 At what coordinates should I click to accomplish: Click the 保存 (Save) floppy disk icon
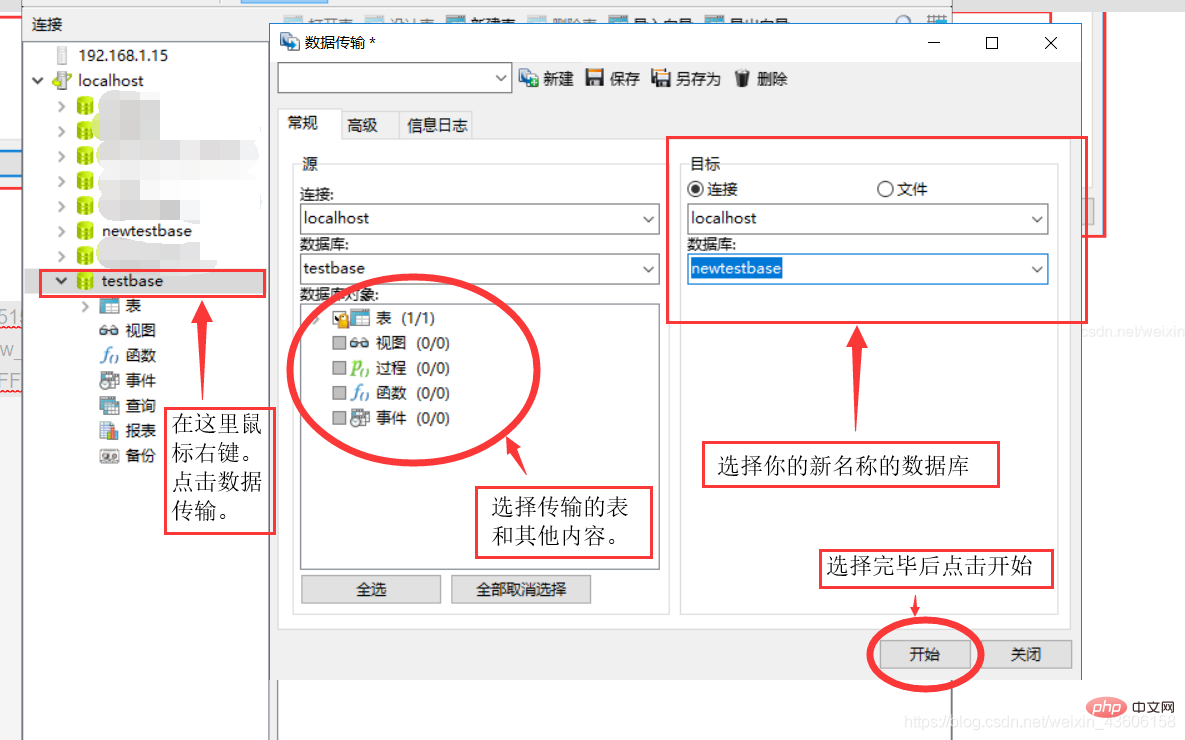tap(595, 77)
